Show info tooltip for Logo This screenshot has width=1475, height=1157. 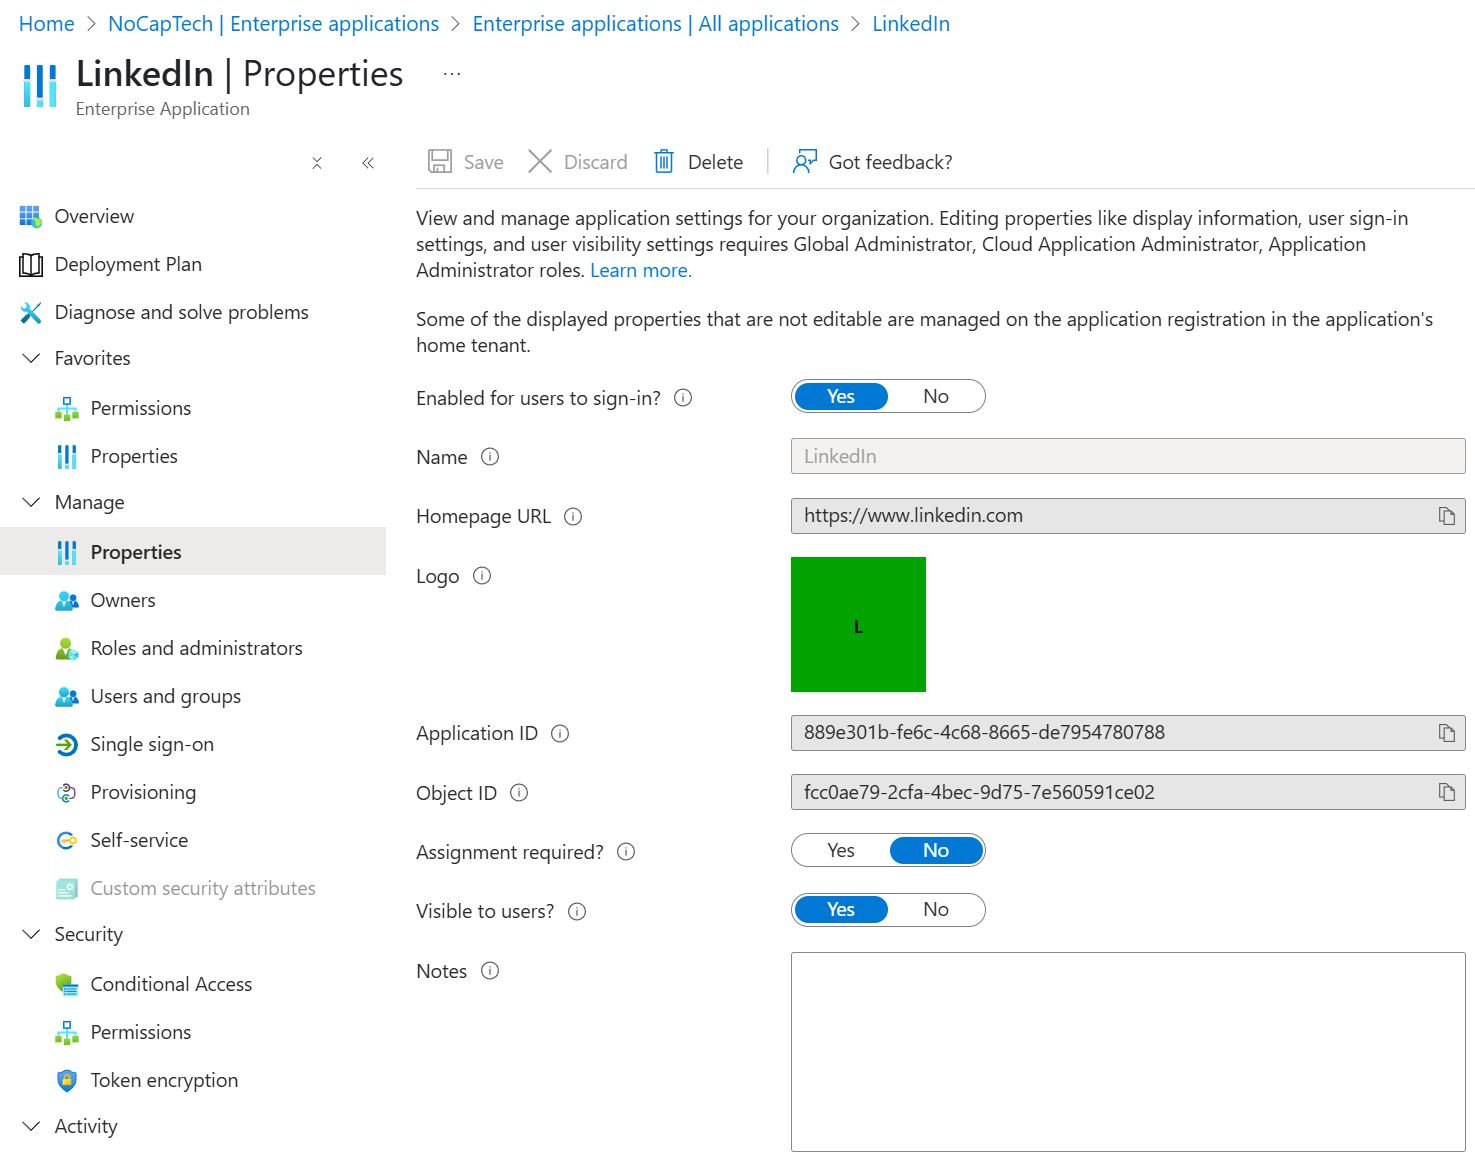point(482,576)
